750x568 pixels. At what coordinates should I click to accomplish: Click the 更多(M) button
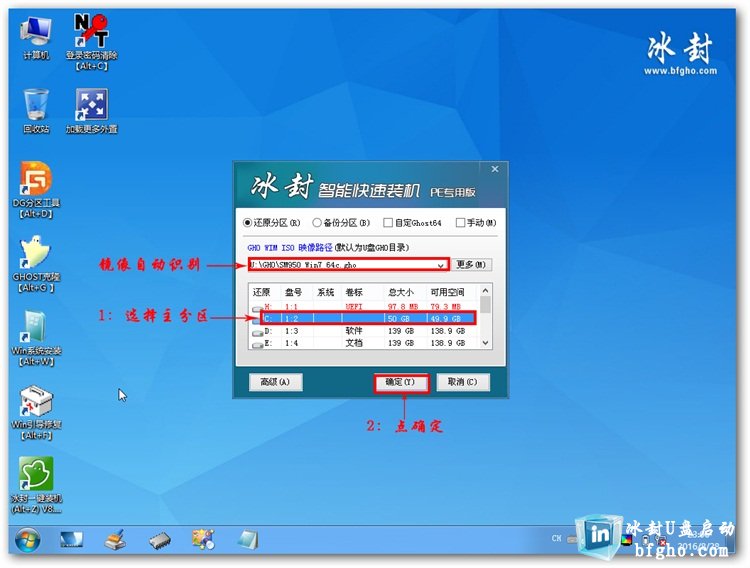[x=471, y=265]
